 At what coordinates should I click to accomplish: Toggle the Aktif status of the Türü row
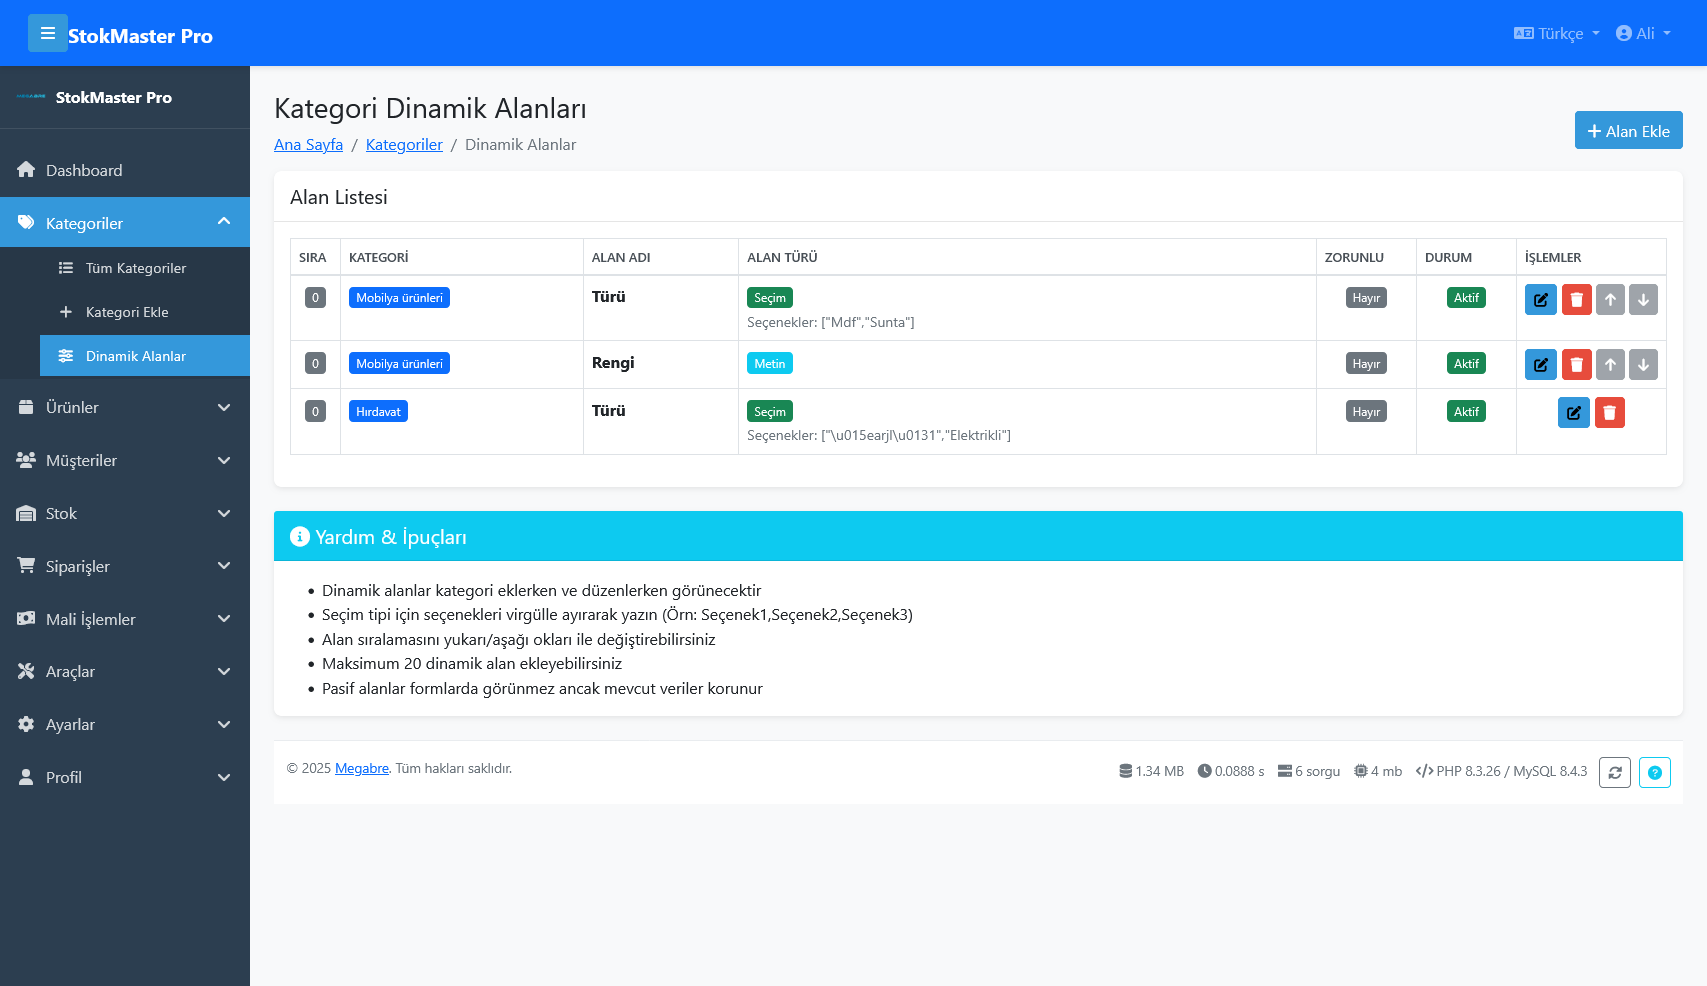[x=1466, y=297]
